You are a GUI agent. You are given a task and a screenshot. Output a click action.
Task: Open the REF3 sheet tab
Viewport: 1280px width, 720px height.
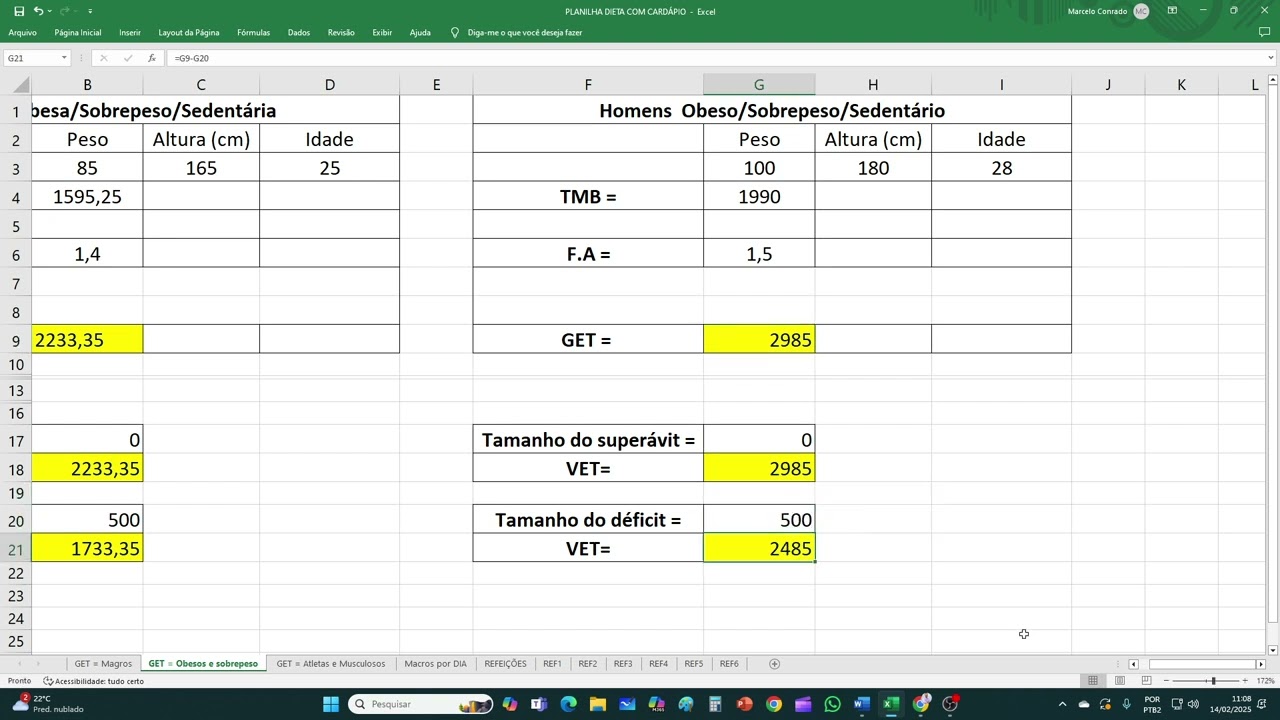click(623, 664)
